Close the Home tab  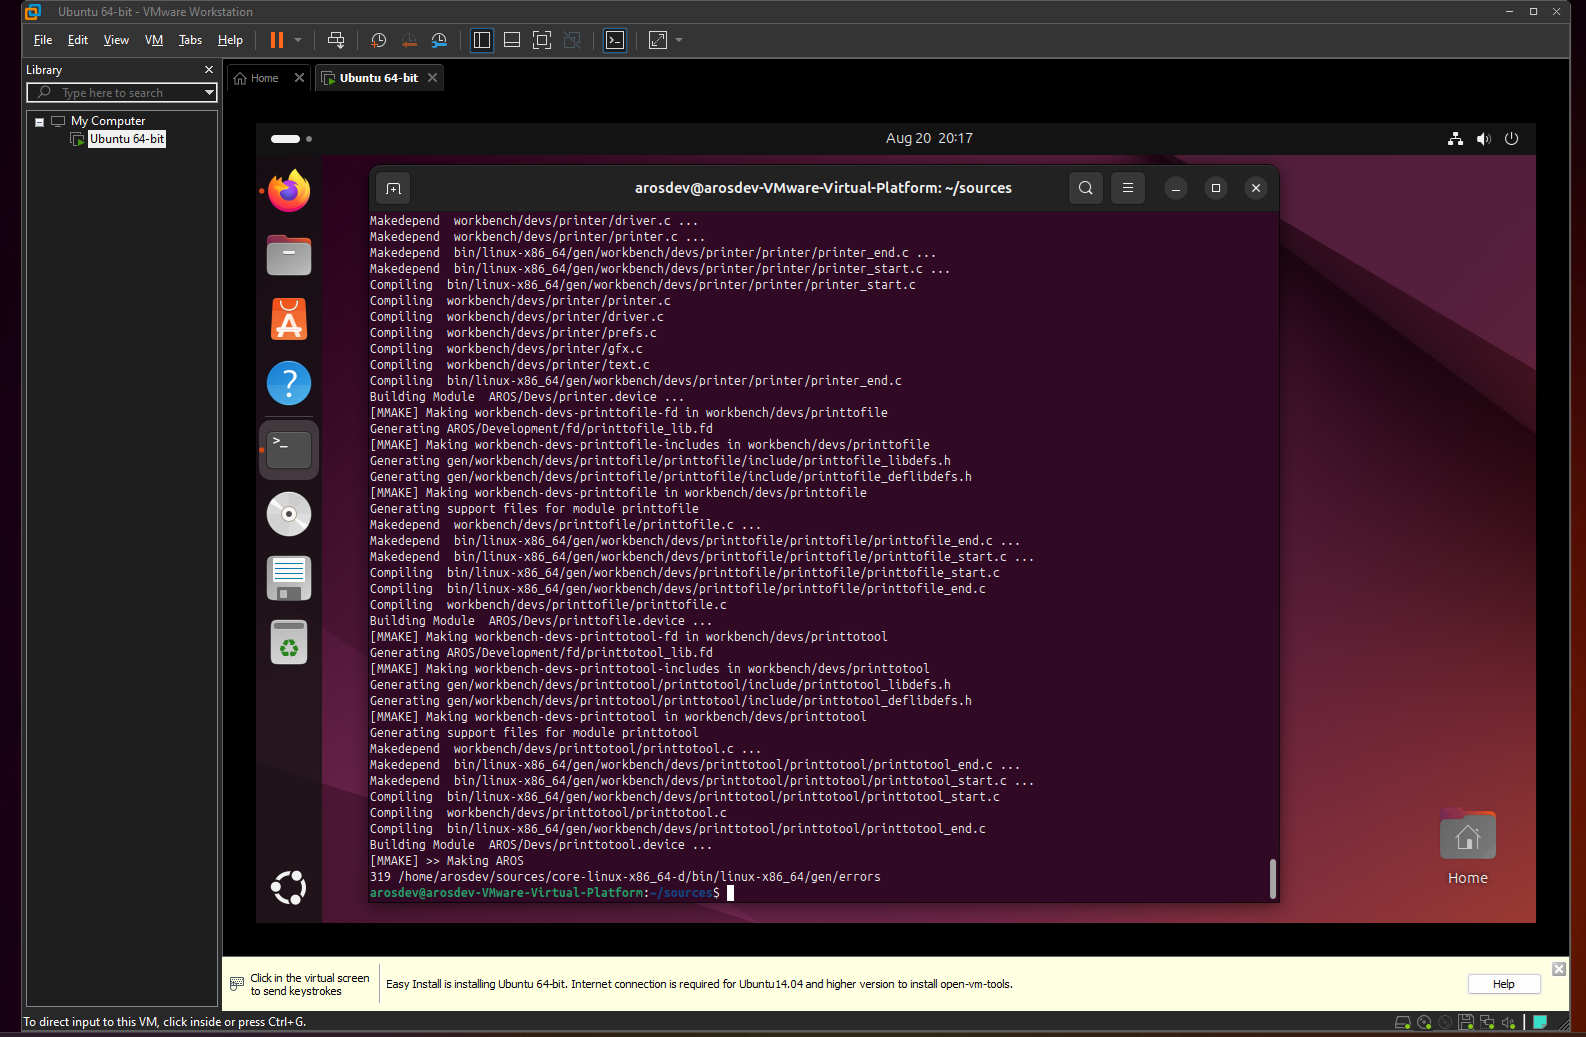299,78
